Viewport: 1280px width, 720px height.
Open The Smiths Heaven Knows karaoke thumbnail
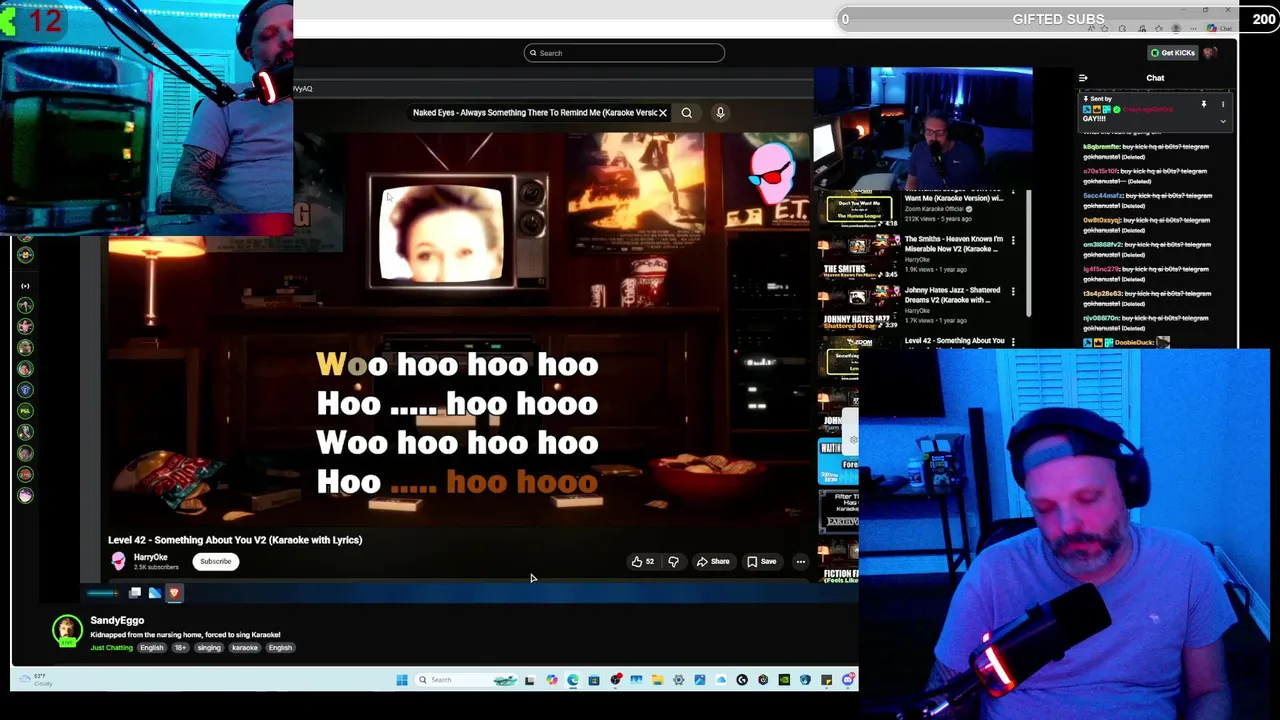pos(859,258)
